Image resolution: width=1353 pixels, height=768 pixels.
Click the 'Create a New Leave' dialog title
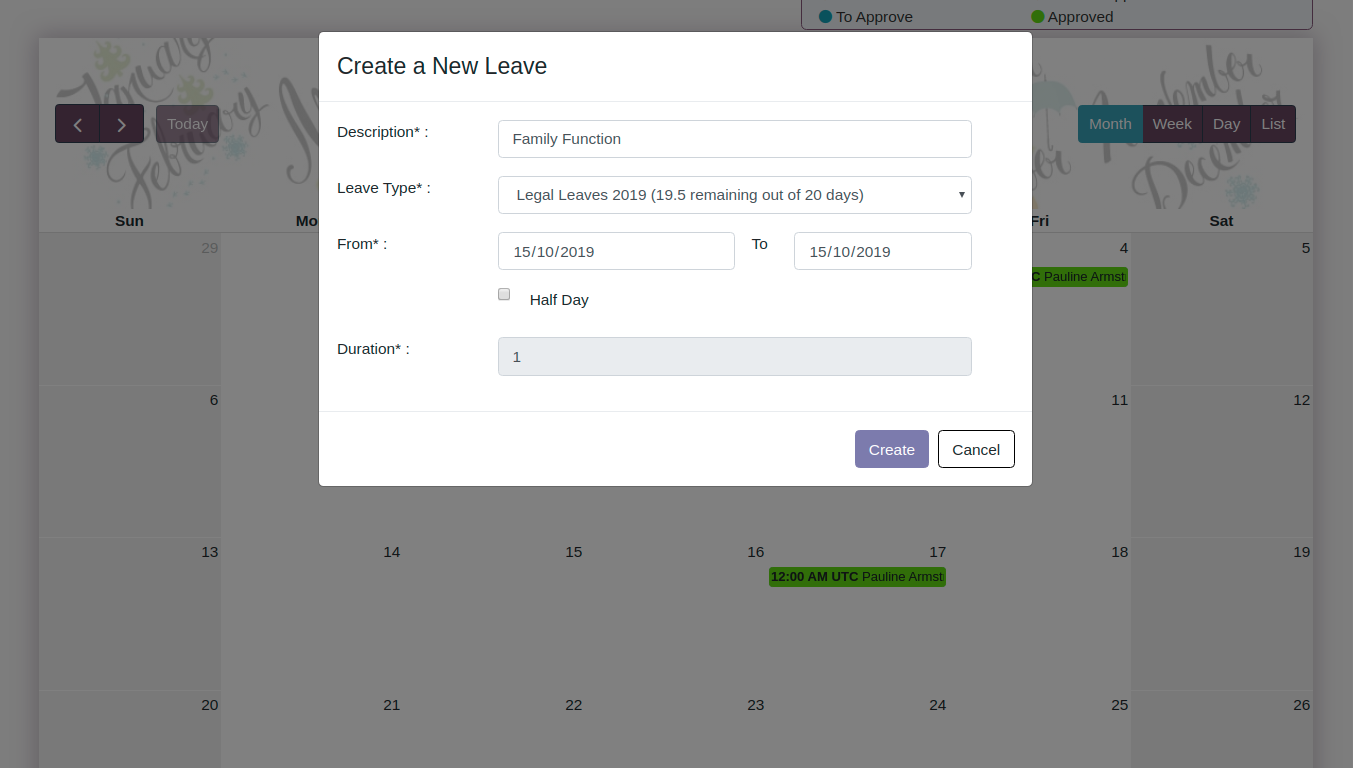442,66
